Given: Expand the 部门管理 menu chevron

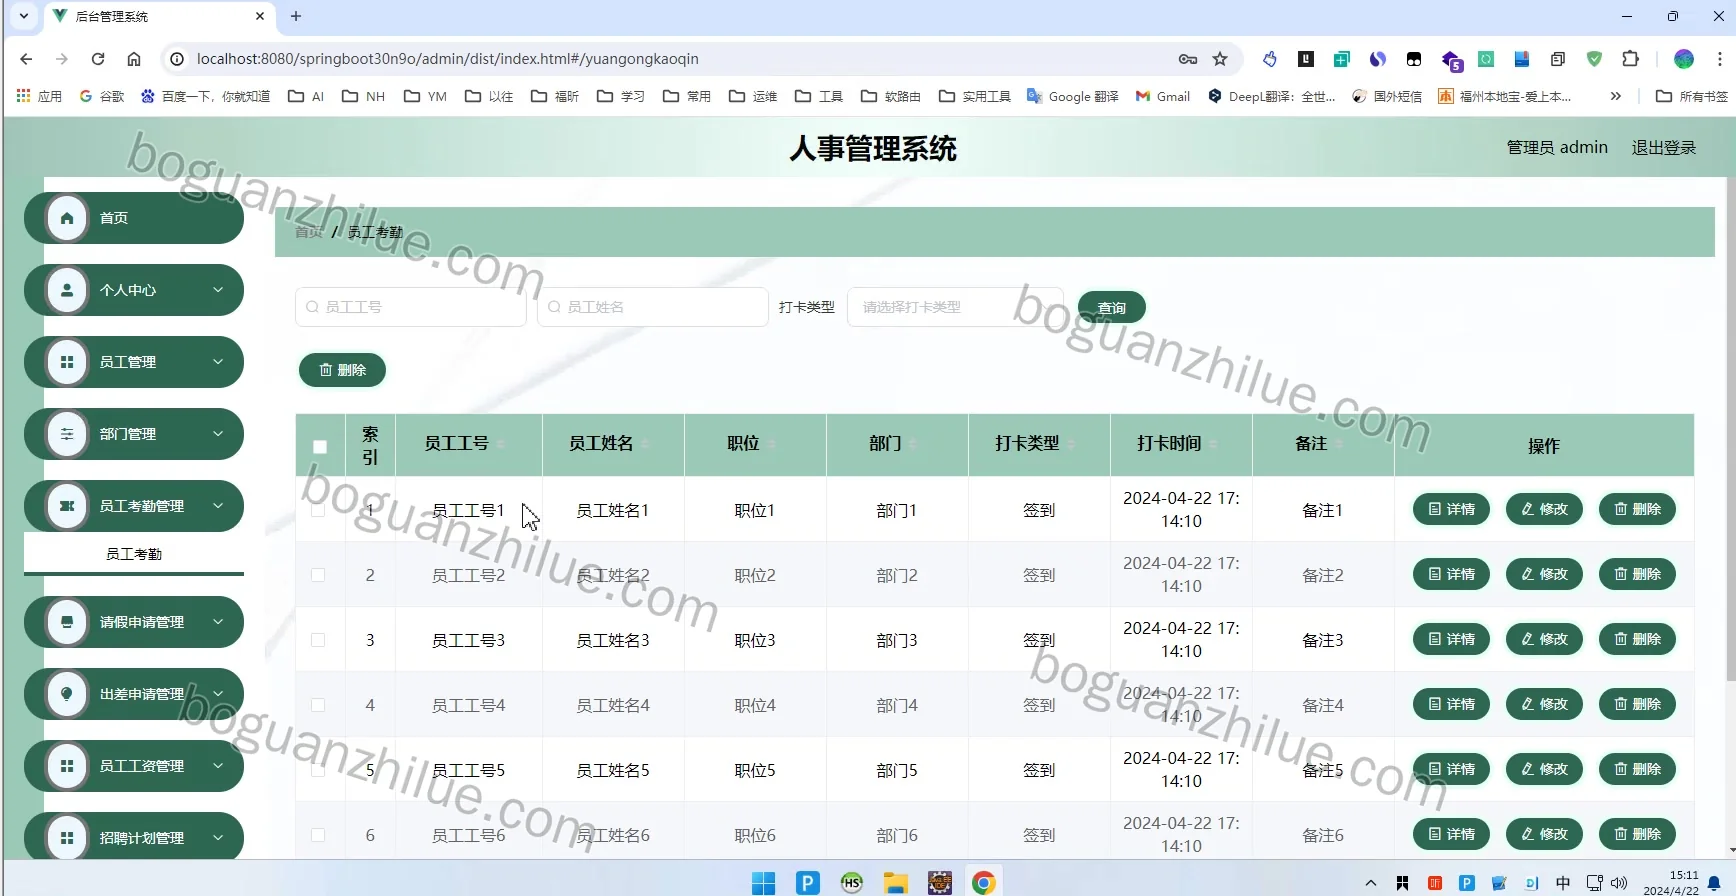Looking at the screenshot, I should [218, 434].
